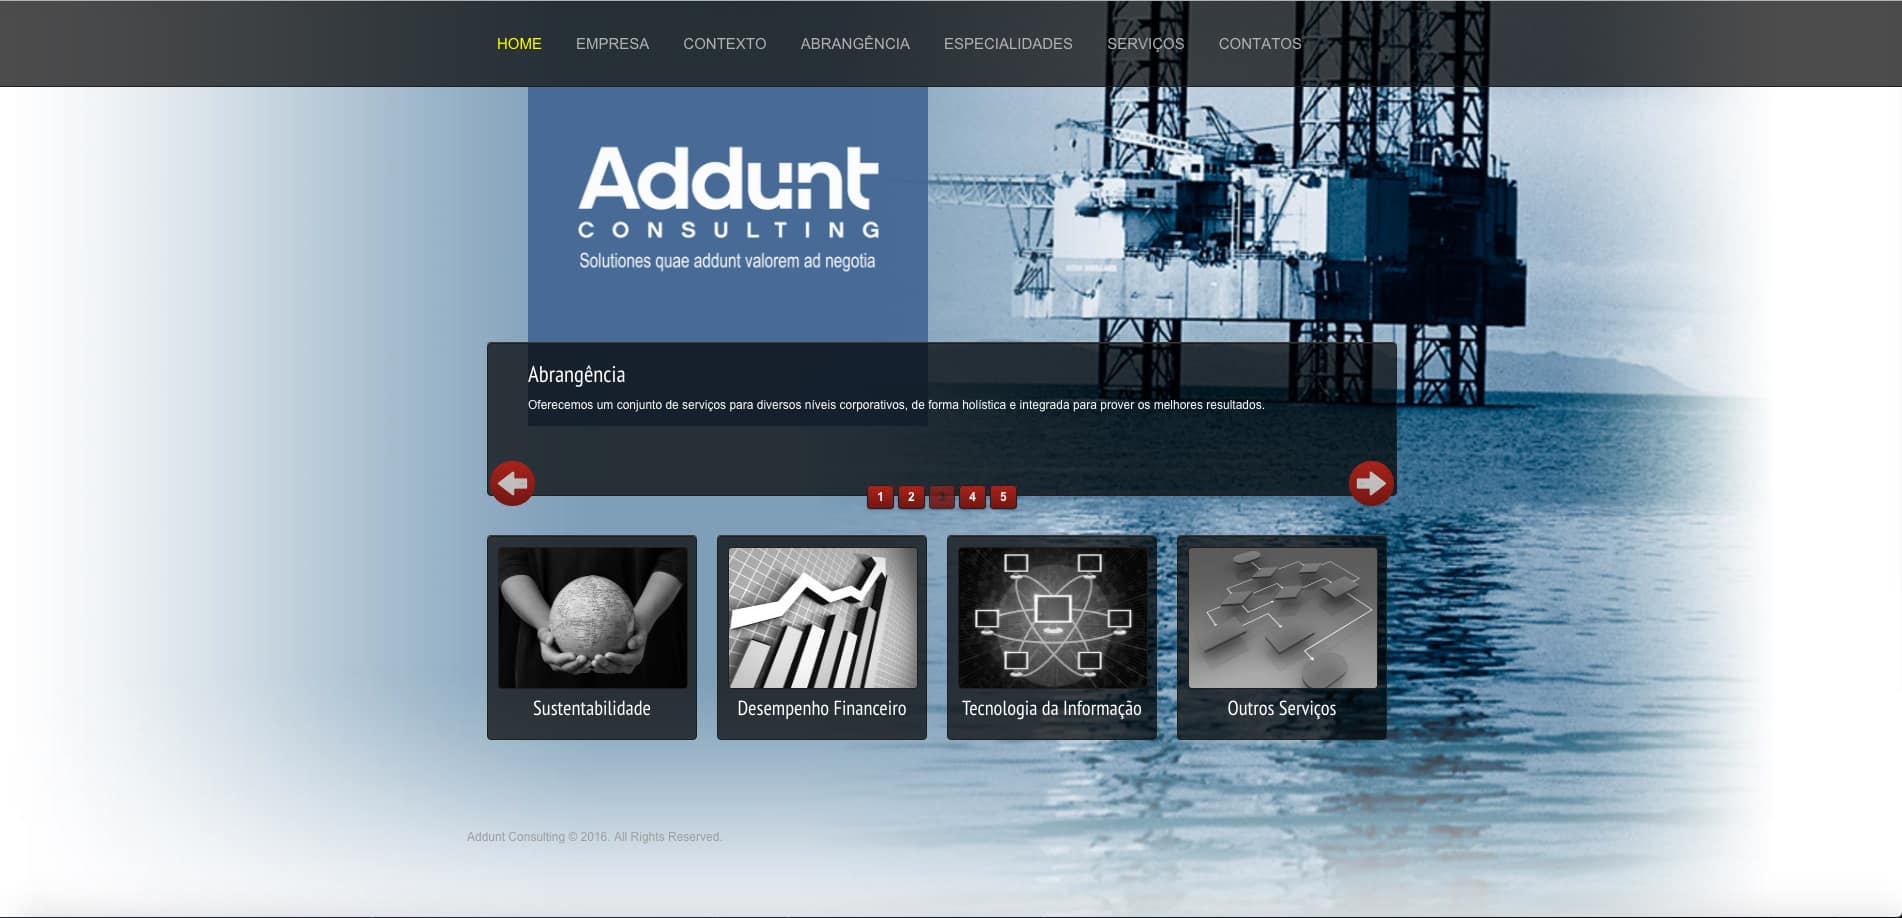Screen dimensions: 1902x918
Task: Open the Home menu item
Action: tap(519, 44)
